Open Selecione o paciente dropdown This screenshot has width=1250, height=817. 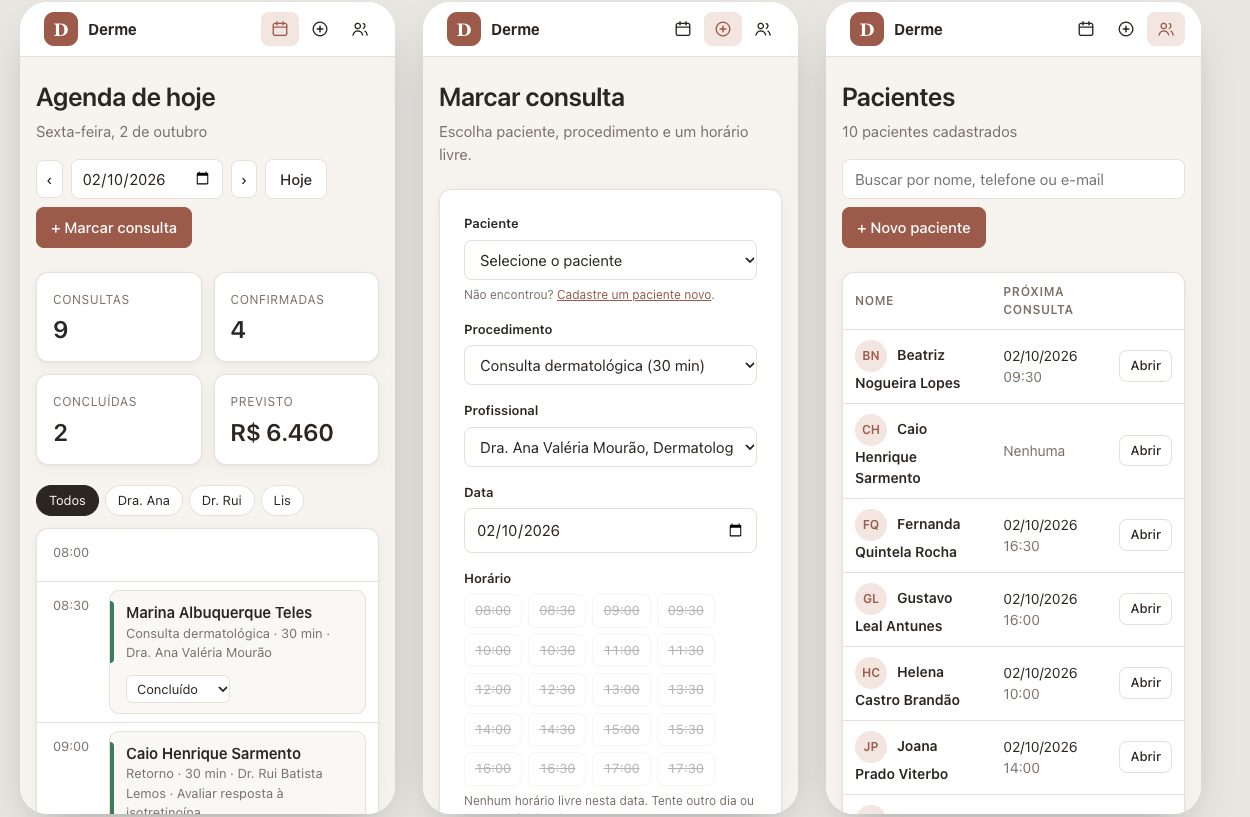[610, 260]
